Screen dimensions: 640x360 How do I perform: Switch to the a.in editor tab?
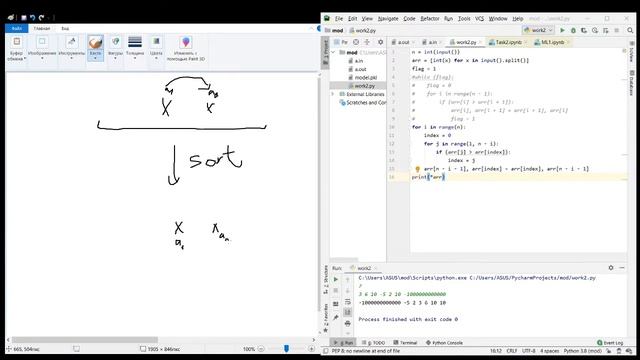coord(433,42)
